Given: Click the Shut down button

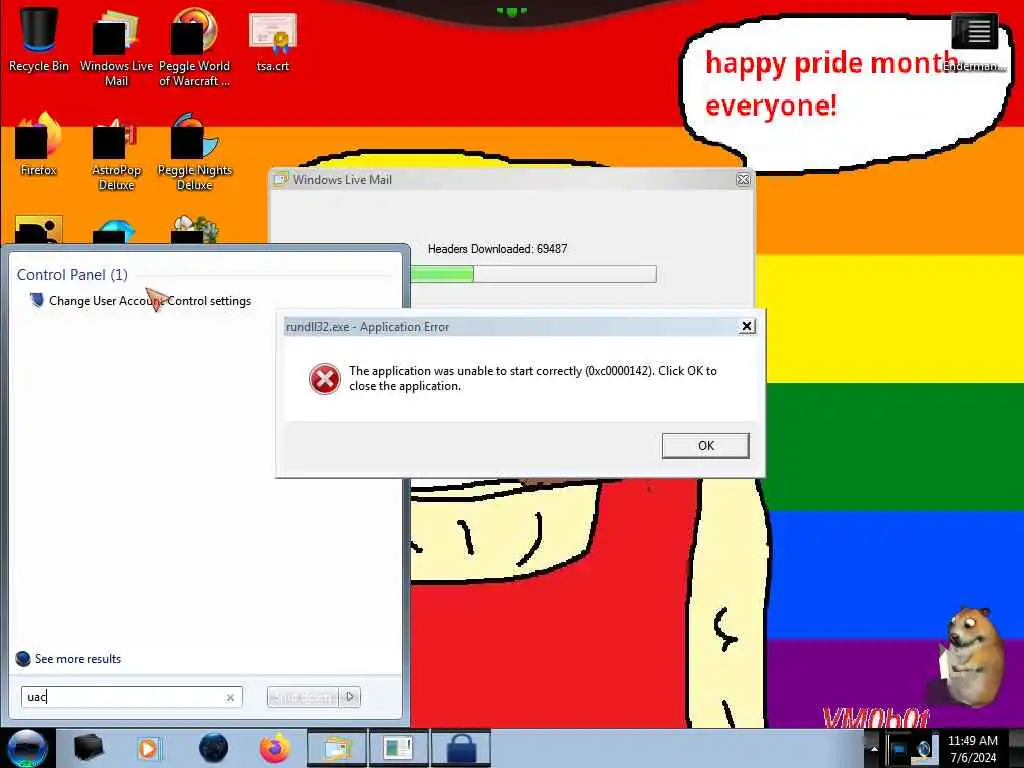Looking at the screenshot, I should coord(304,697).
